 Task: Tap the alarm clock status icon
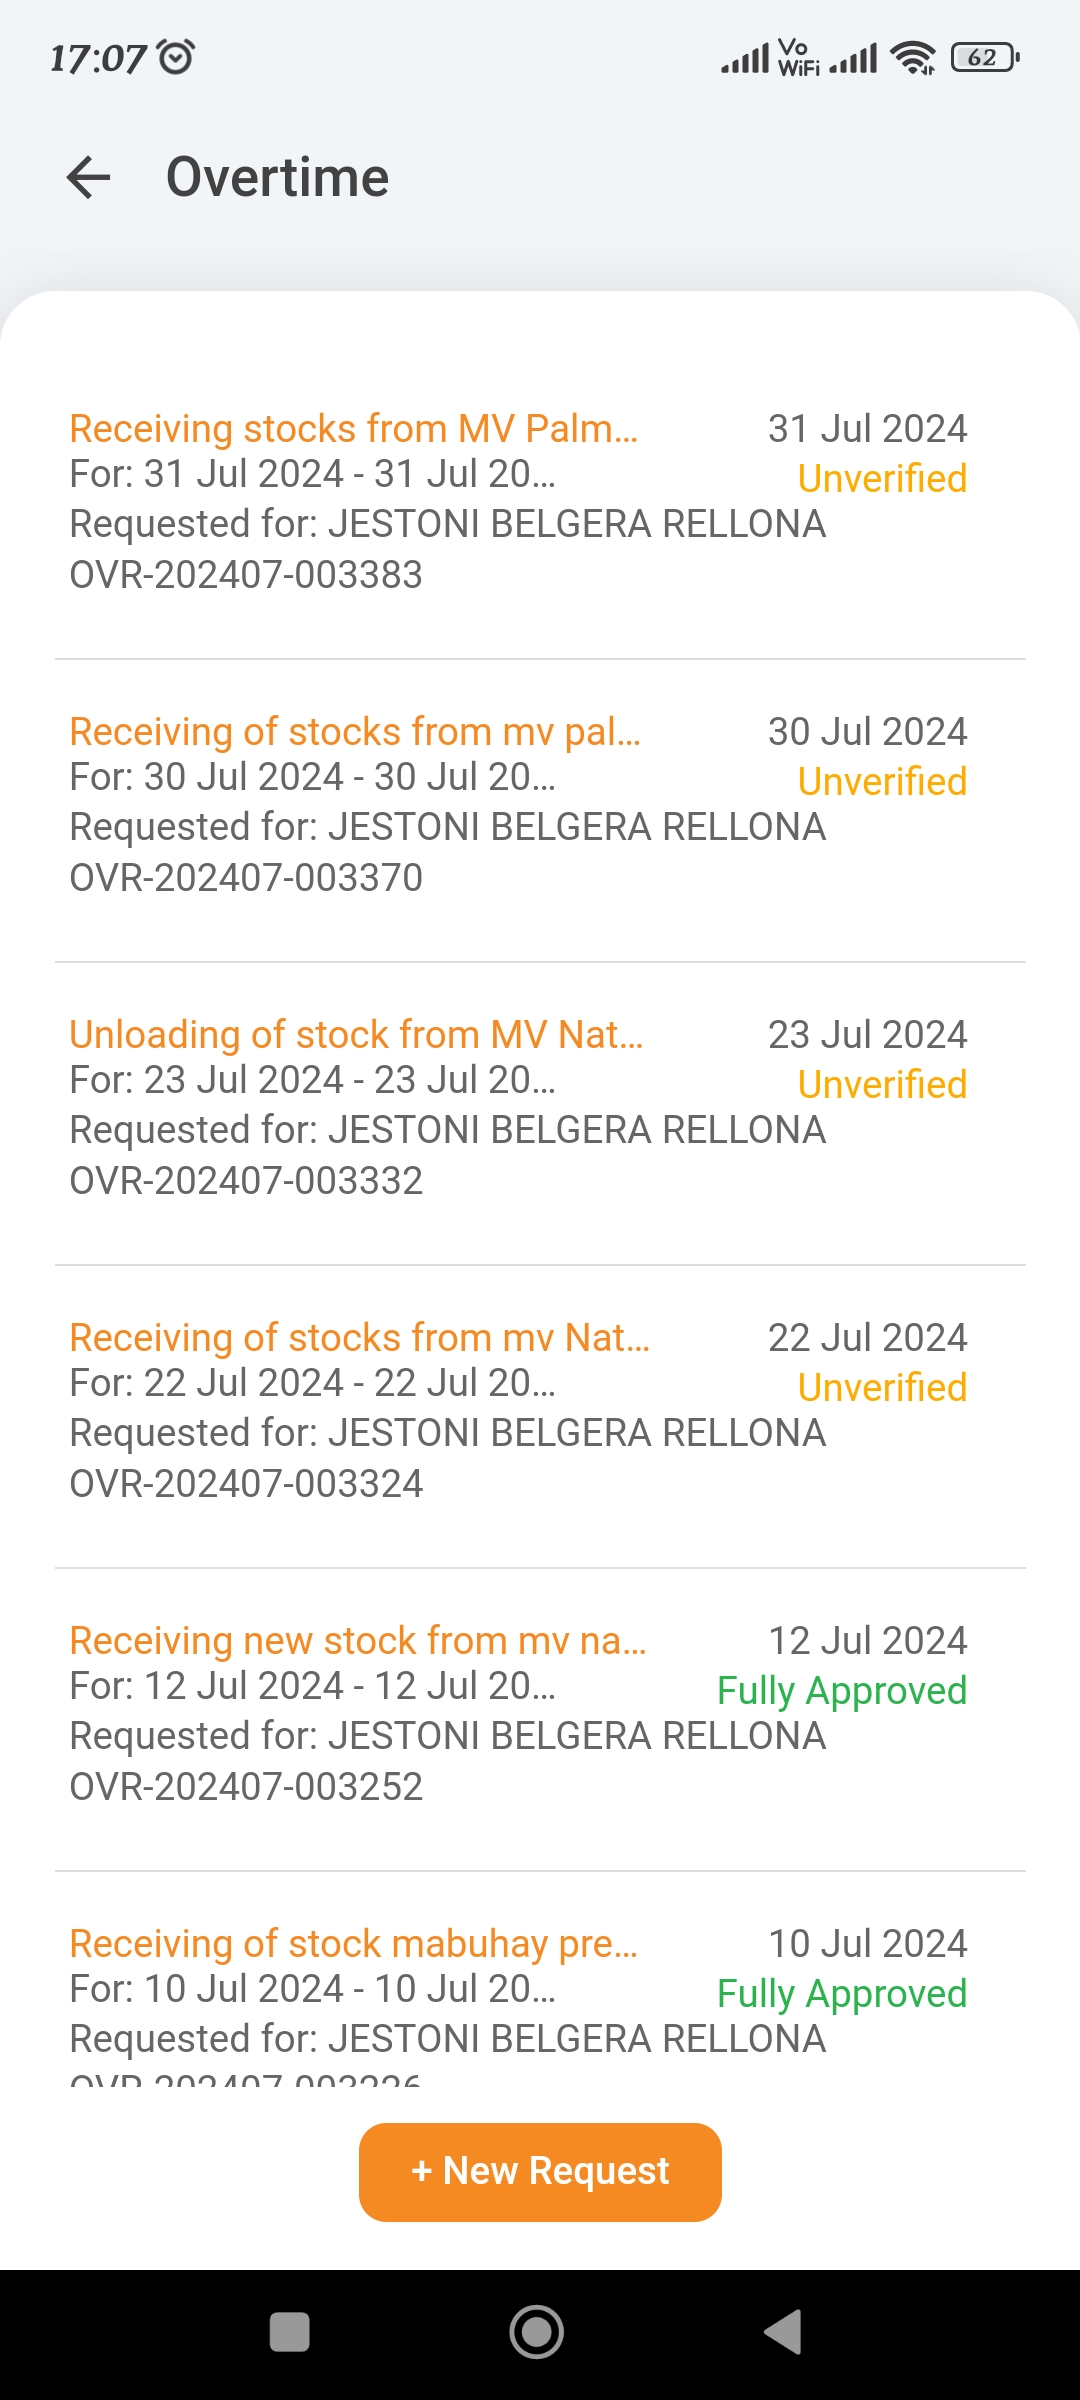coord(177,57)
